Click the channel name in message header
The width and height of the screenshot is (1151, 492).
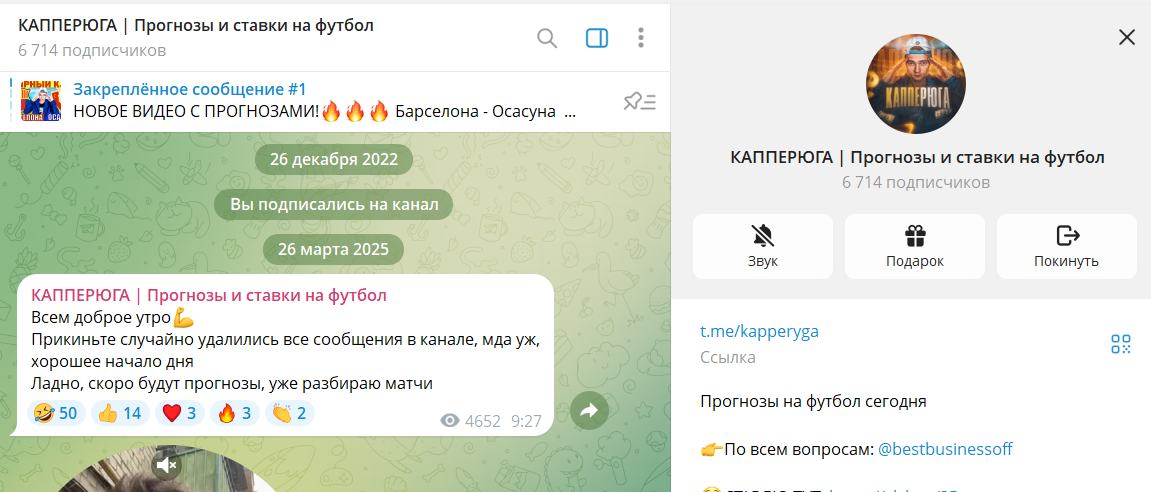tap(208, 296)
